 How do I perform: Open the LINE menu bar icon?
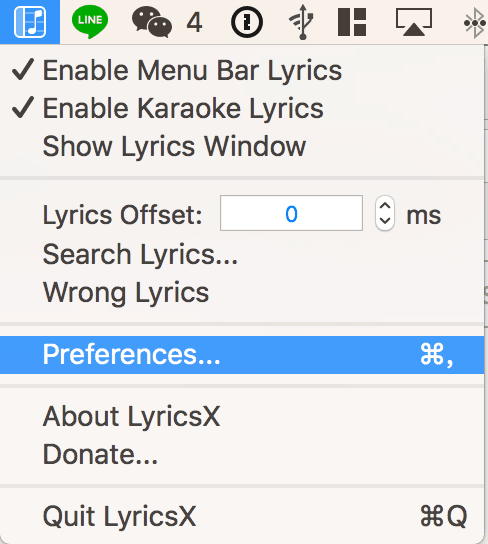90,22
